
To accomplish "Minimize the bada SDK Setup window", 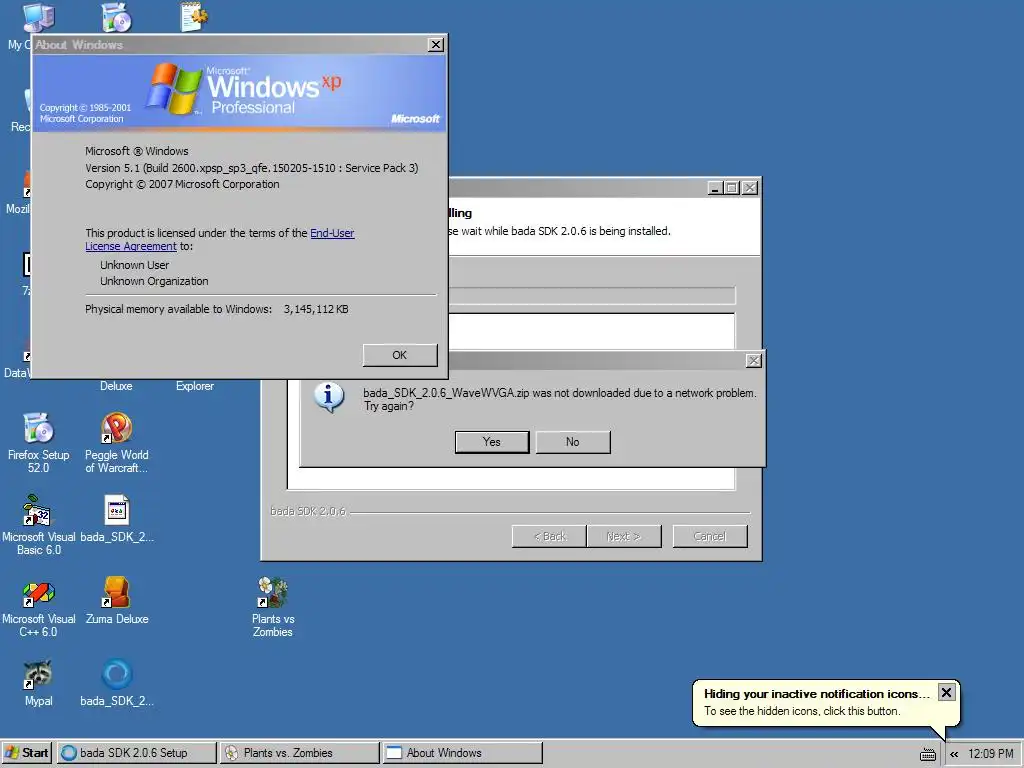I will [715, 188].
